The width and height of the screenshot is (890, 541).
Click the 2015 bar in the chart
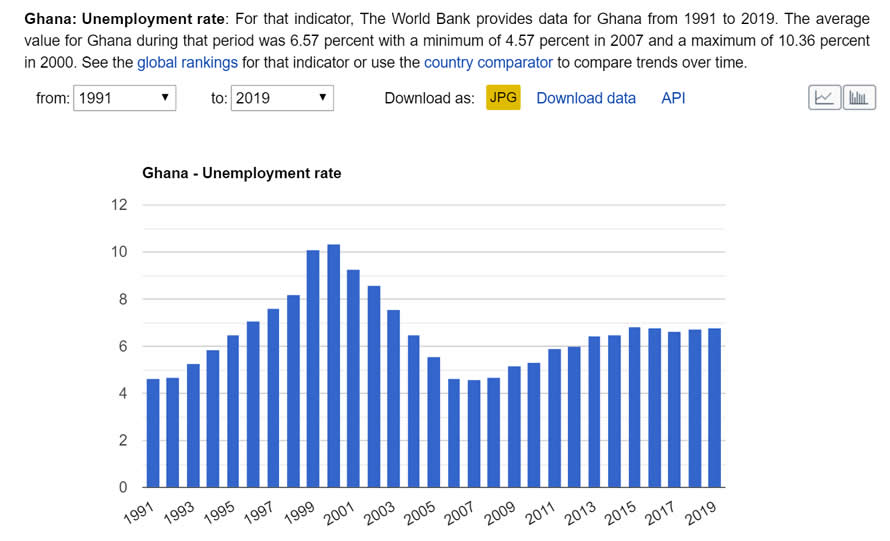(x=634, y=407)
